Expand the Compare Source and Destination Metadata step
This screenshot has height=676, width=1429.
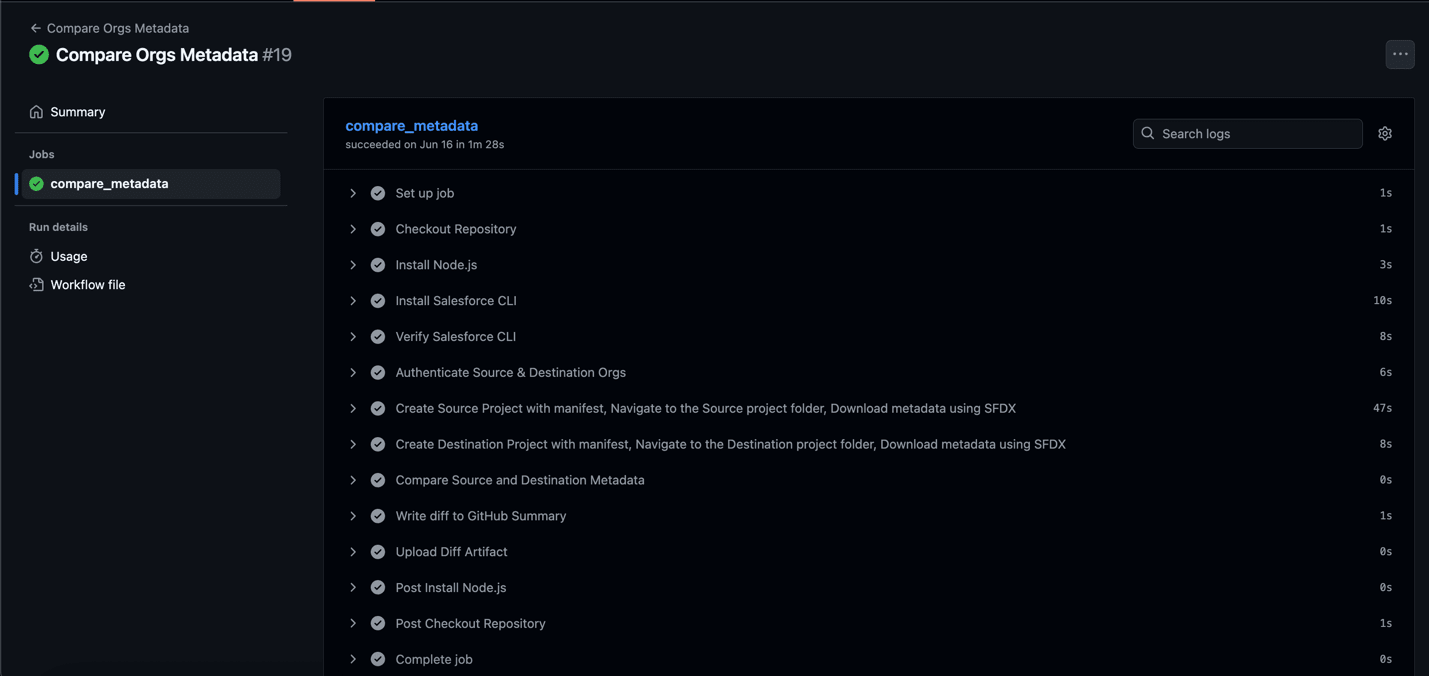(353, 480)
